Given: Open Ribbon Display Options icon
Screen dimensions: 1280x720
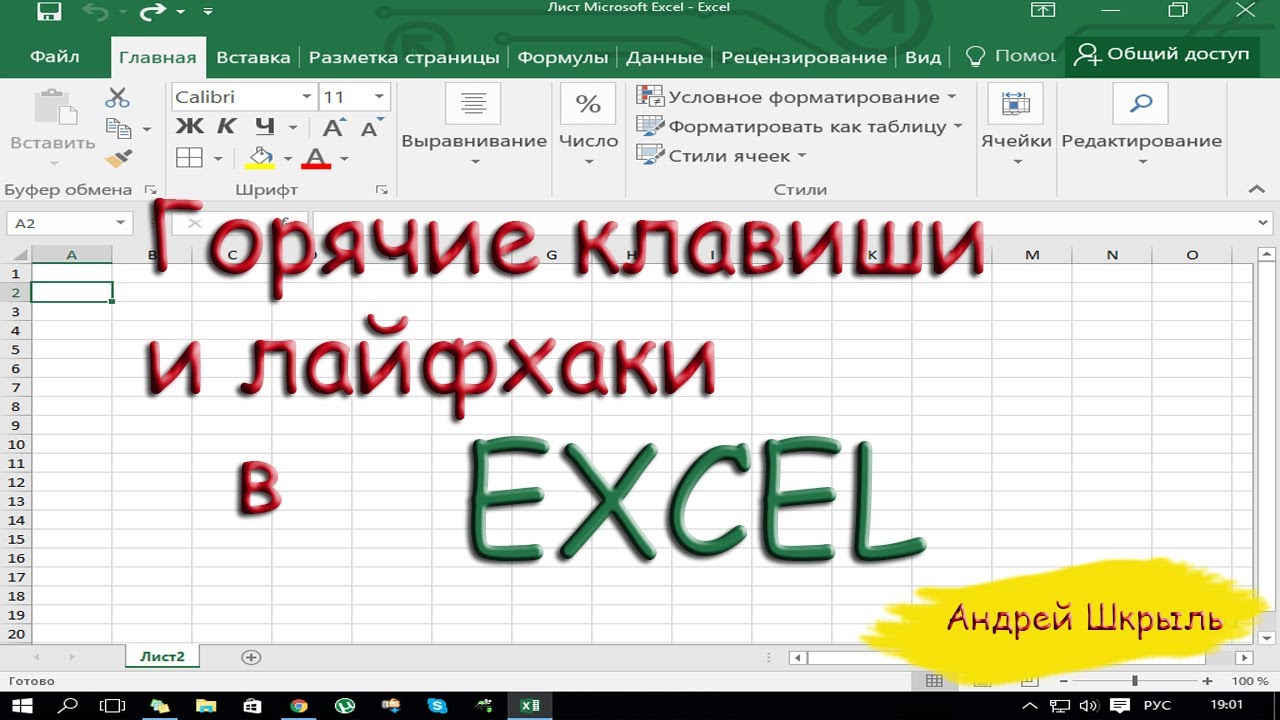Looking at the screenshot, I should click(x=1042, y=10).
